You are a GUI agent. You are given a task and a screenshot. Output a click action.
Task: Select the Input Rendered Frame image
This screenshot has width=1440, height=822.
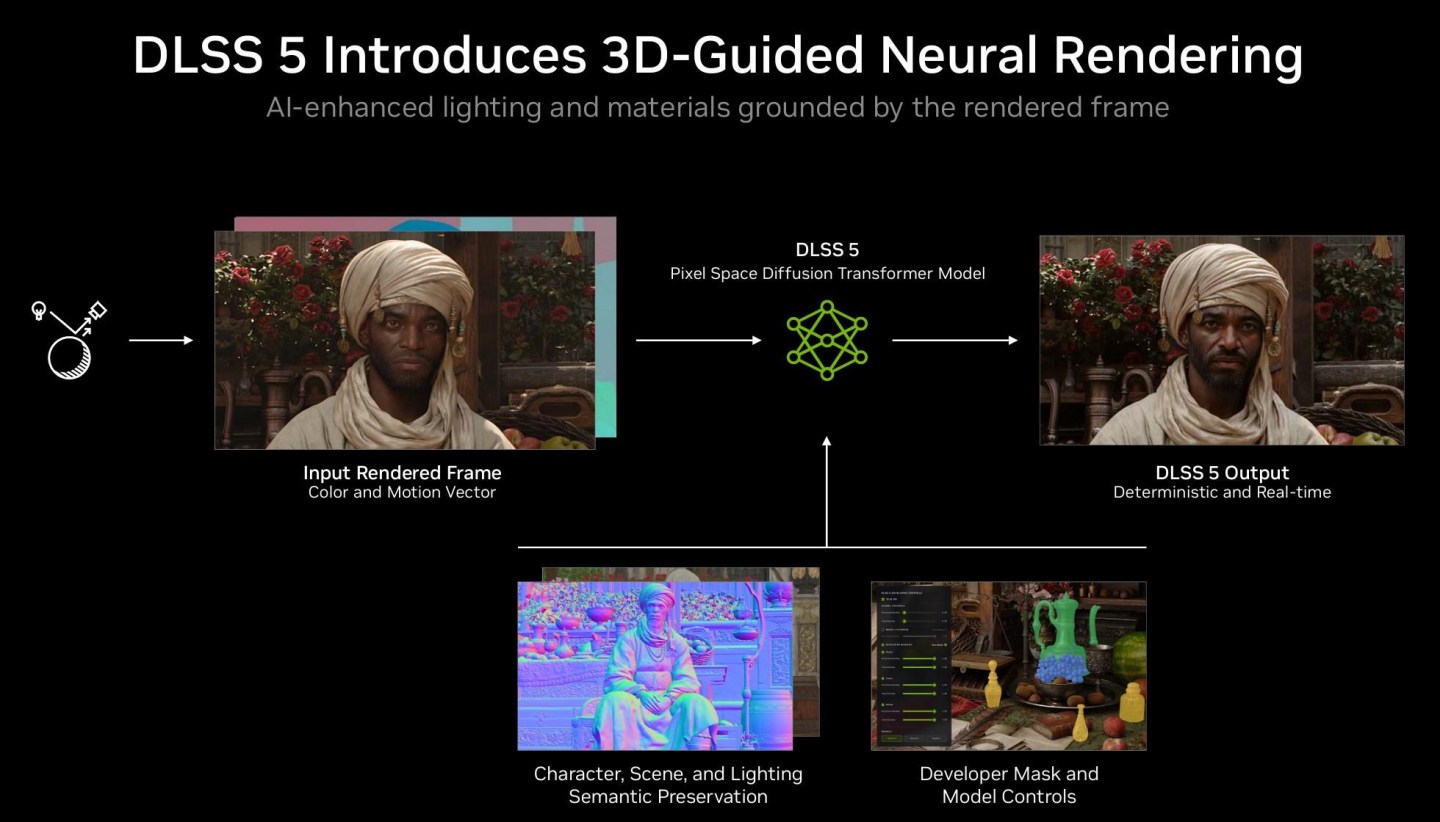[405, 340]
